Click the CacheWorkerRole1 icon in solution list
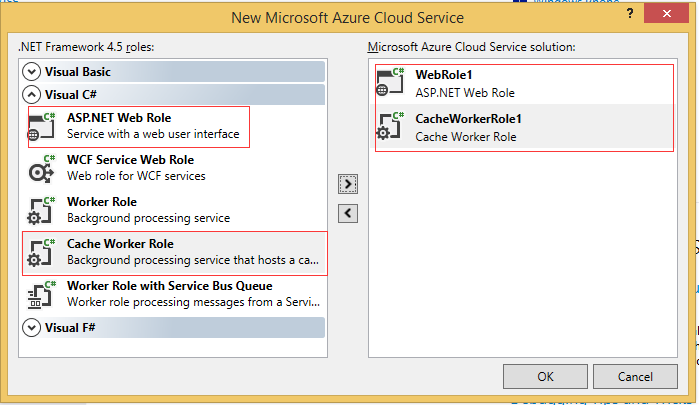Screen dimensions: 699x405 tap(390, 126)
